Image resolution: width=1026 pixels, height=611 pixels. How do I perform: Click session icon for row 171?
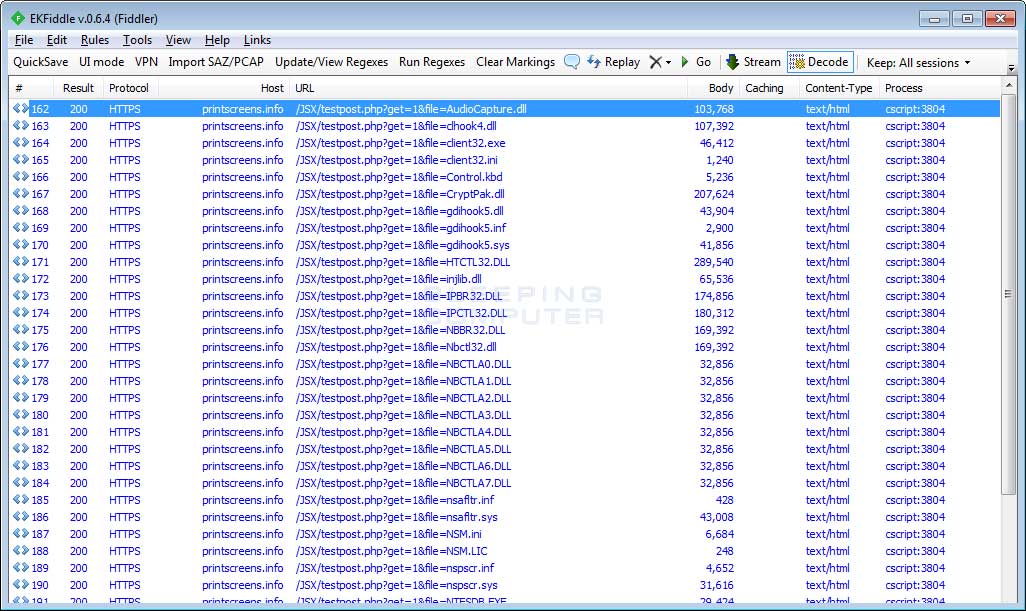20,262
